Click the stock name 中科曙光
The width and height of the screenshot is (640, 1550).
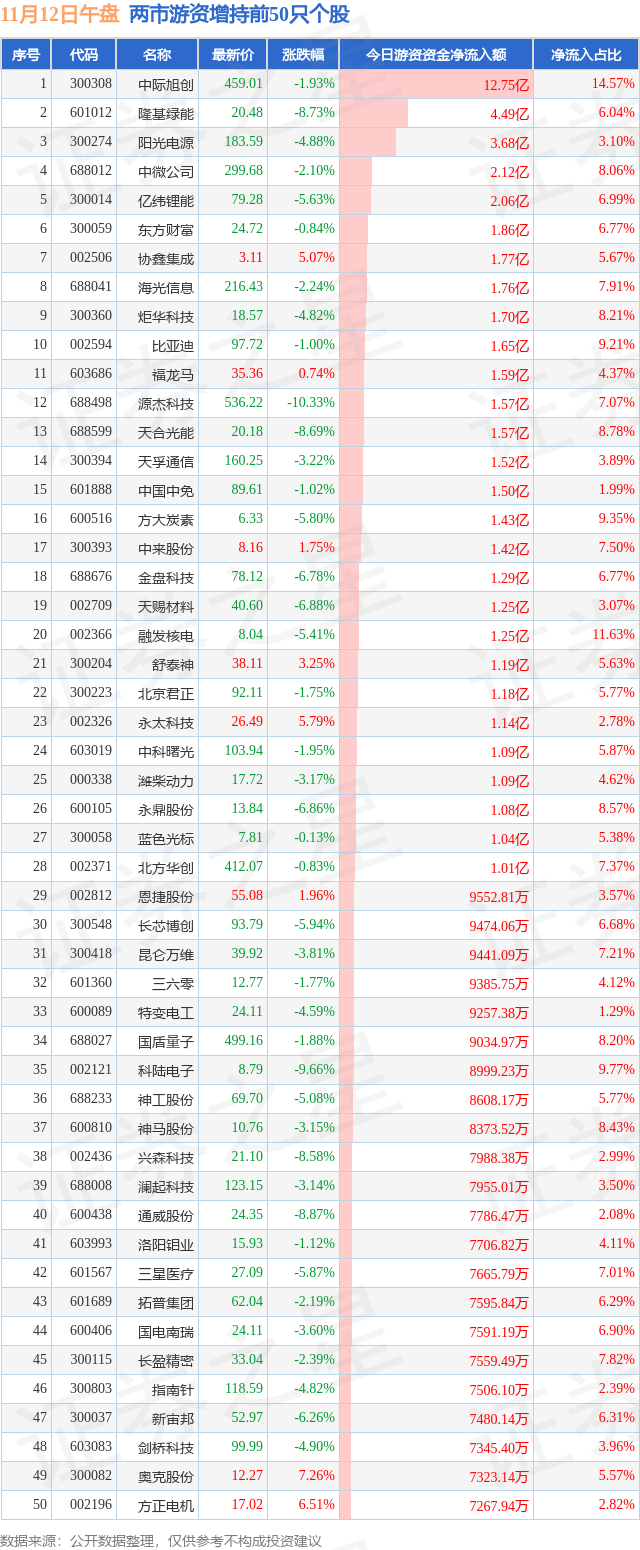click(166, 752)
